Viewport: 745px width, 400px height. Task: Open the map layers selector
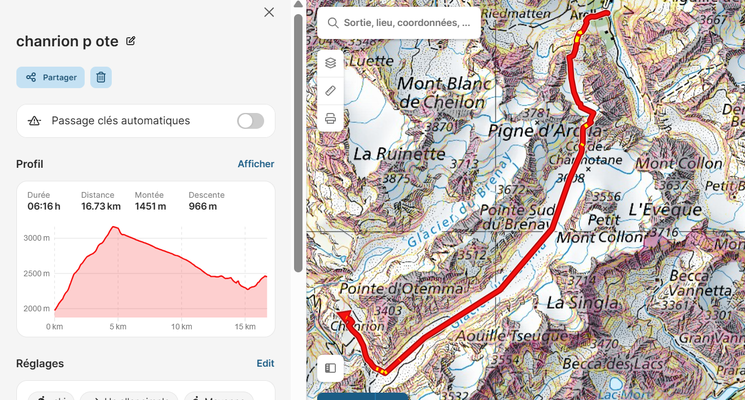click(330, 63)
